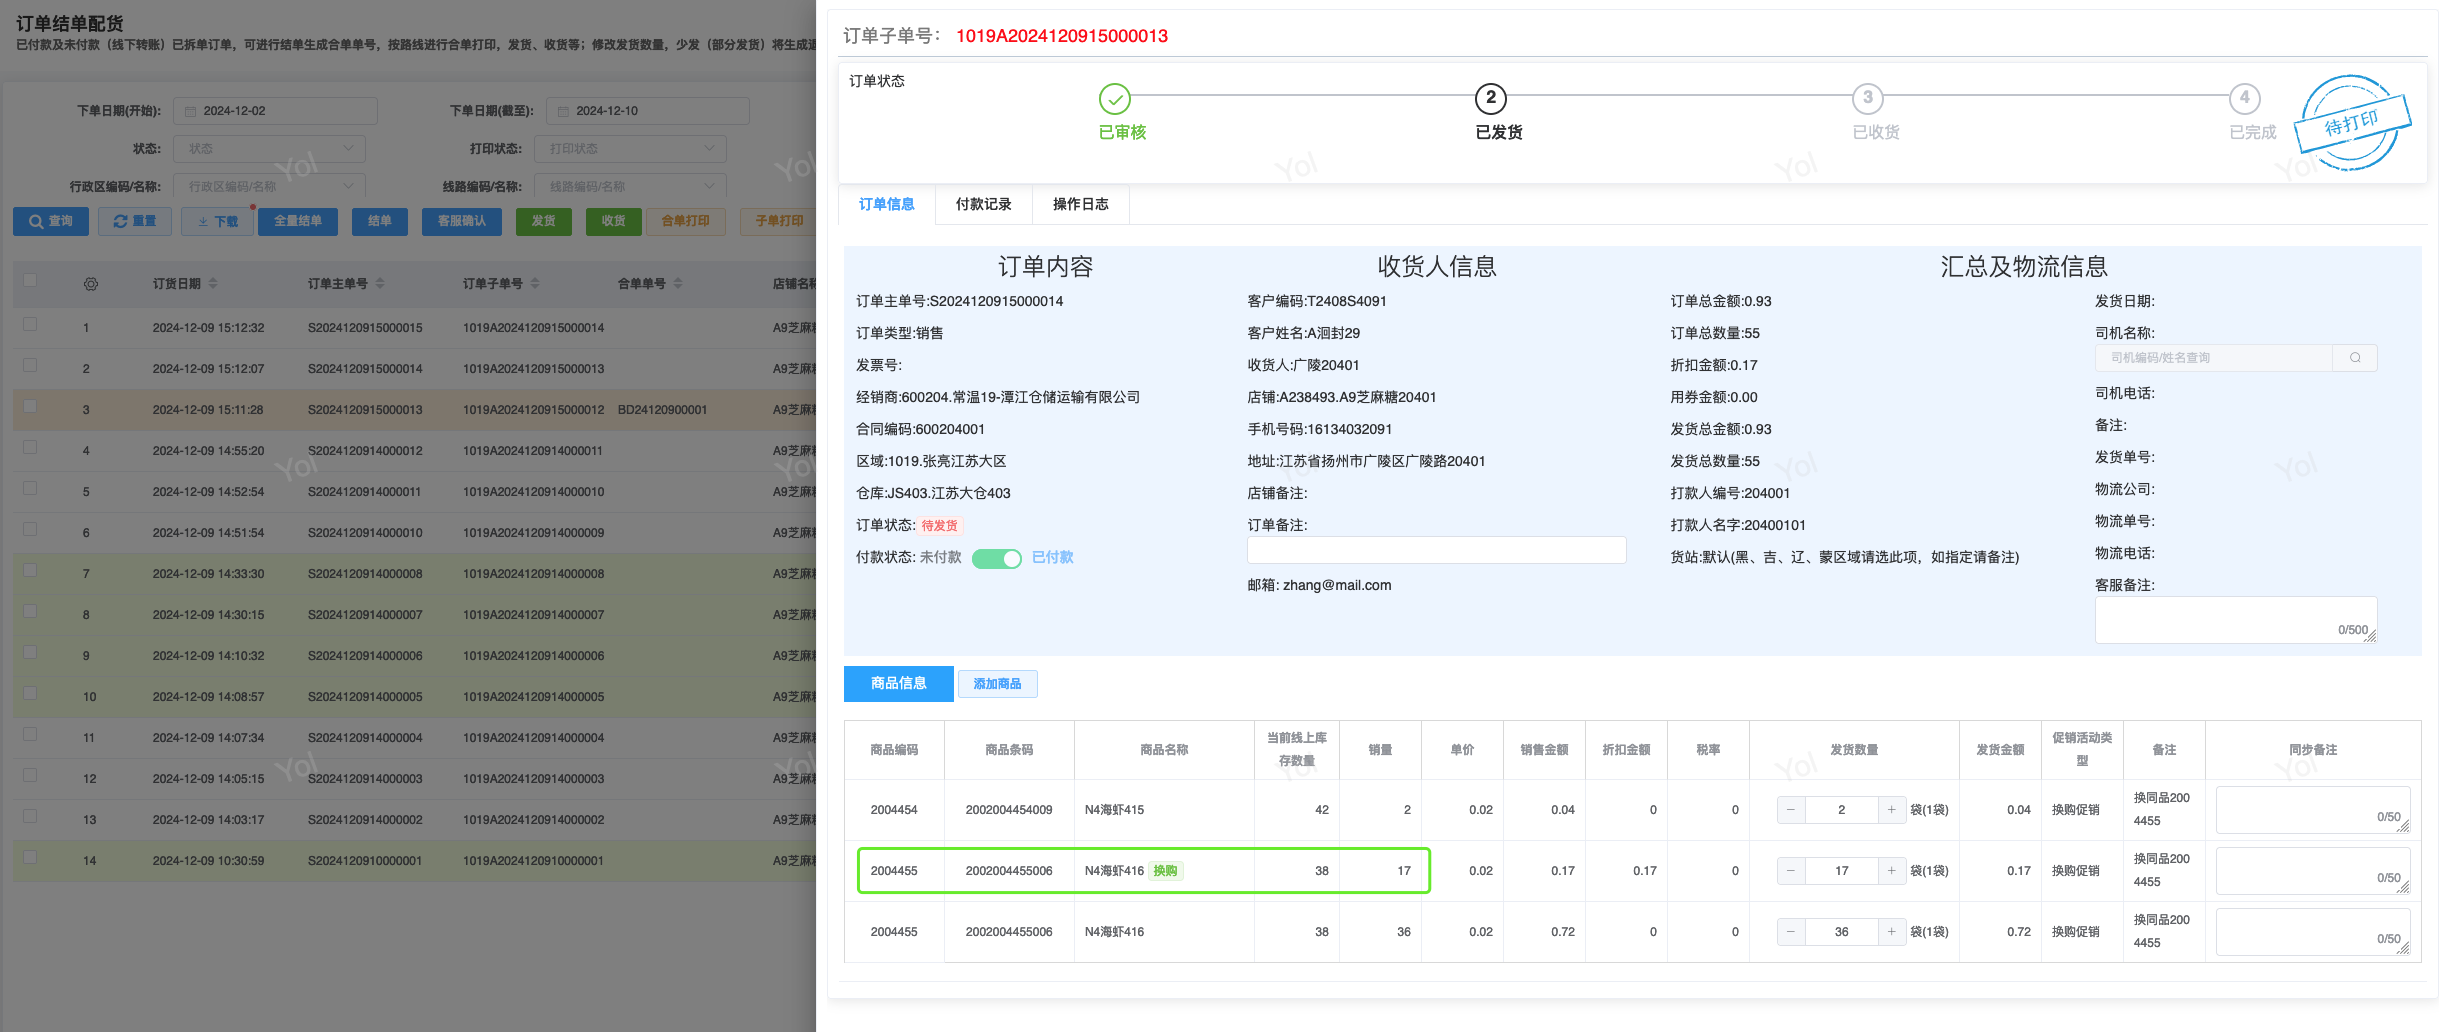The image size is (2443, 1032).
Task: Check the select-all checkbox in table header
Action: pos(30,281)
